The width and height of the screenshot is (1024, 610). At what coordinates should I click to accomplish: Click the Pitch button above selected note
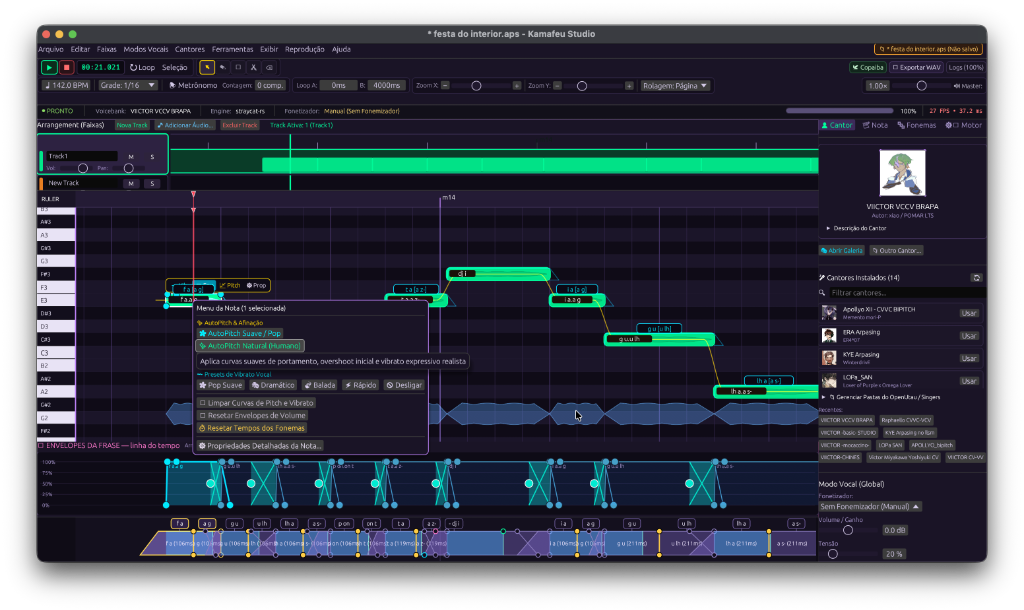(230, 285)
